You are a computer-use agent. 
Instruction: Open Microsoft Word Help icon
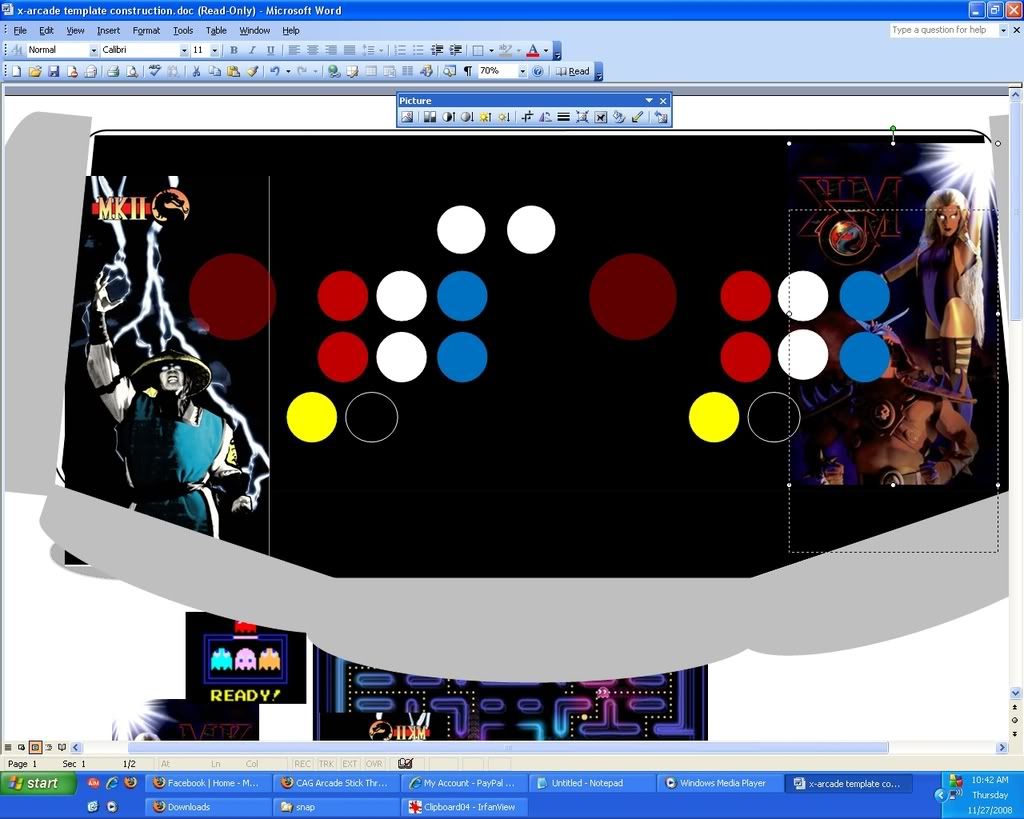(x=537, y=71)
